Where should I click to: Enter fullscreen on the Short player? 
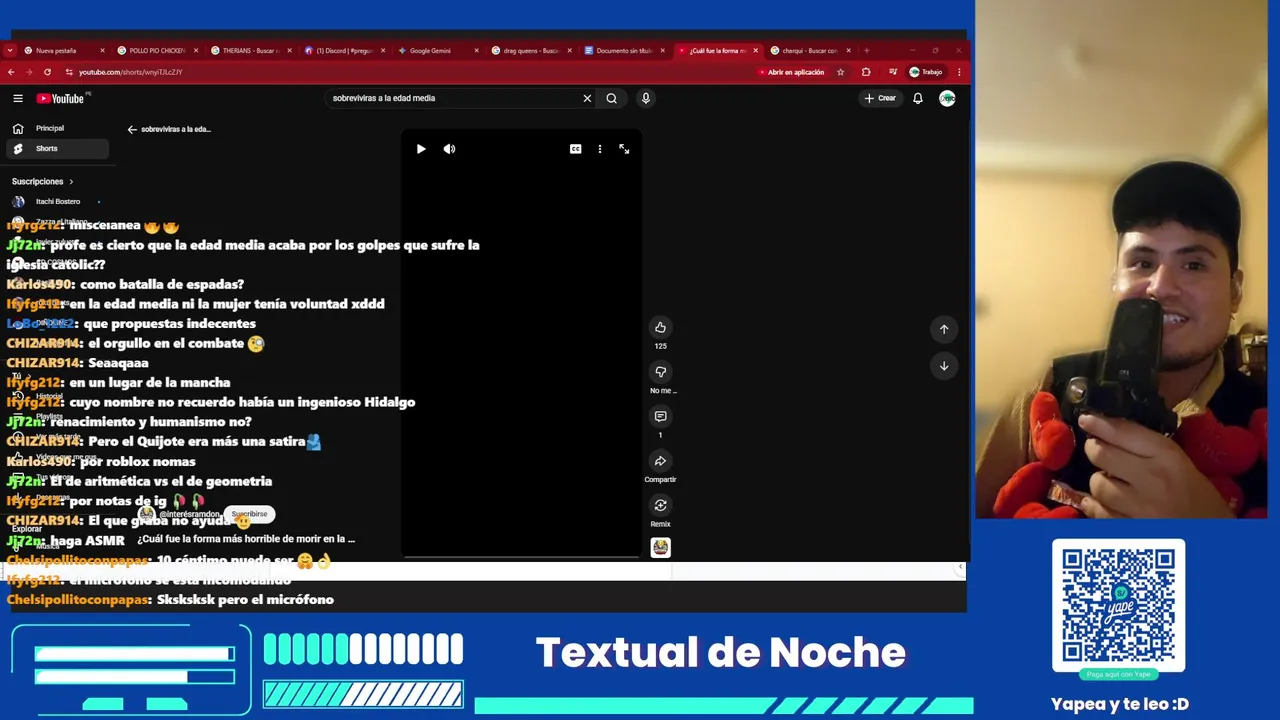pos(624,149)
